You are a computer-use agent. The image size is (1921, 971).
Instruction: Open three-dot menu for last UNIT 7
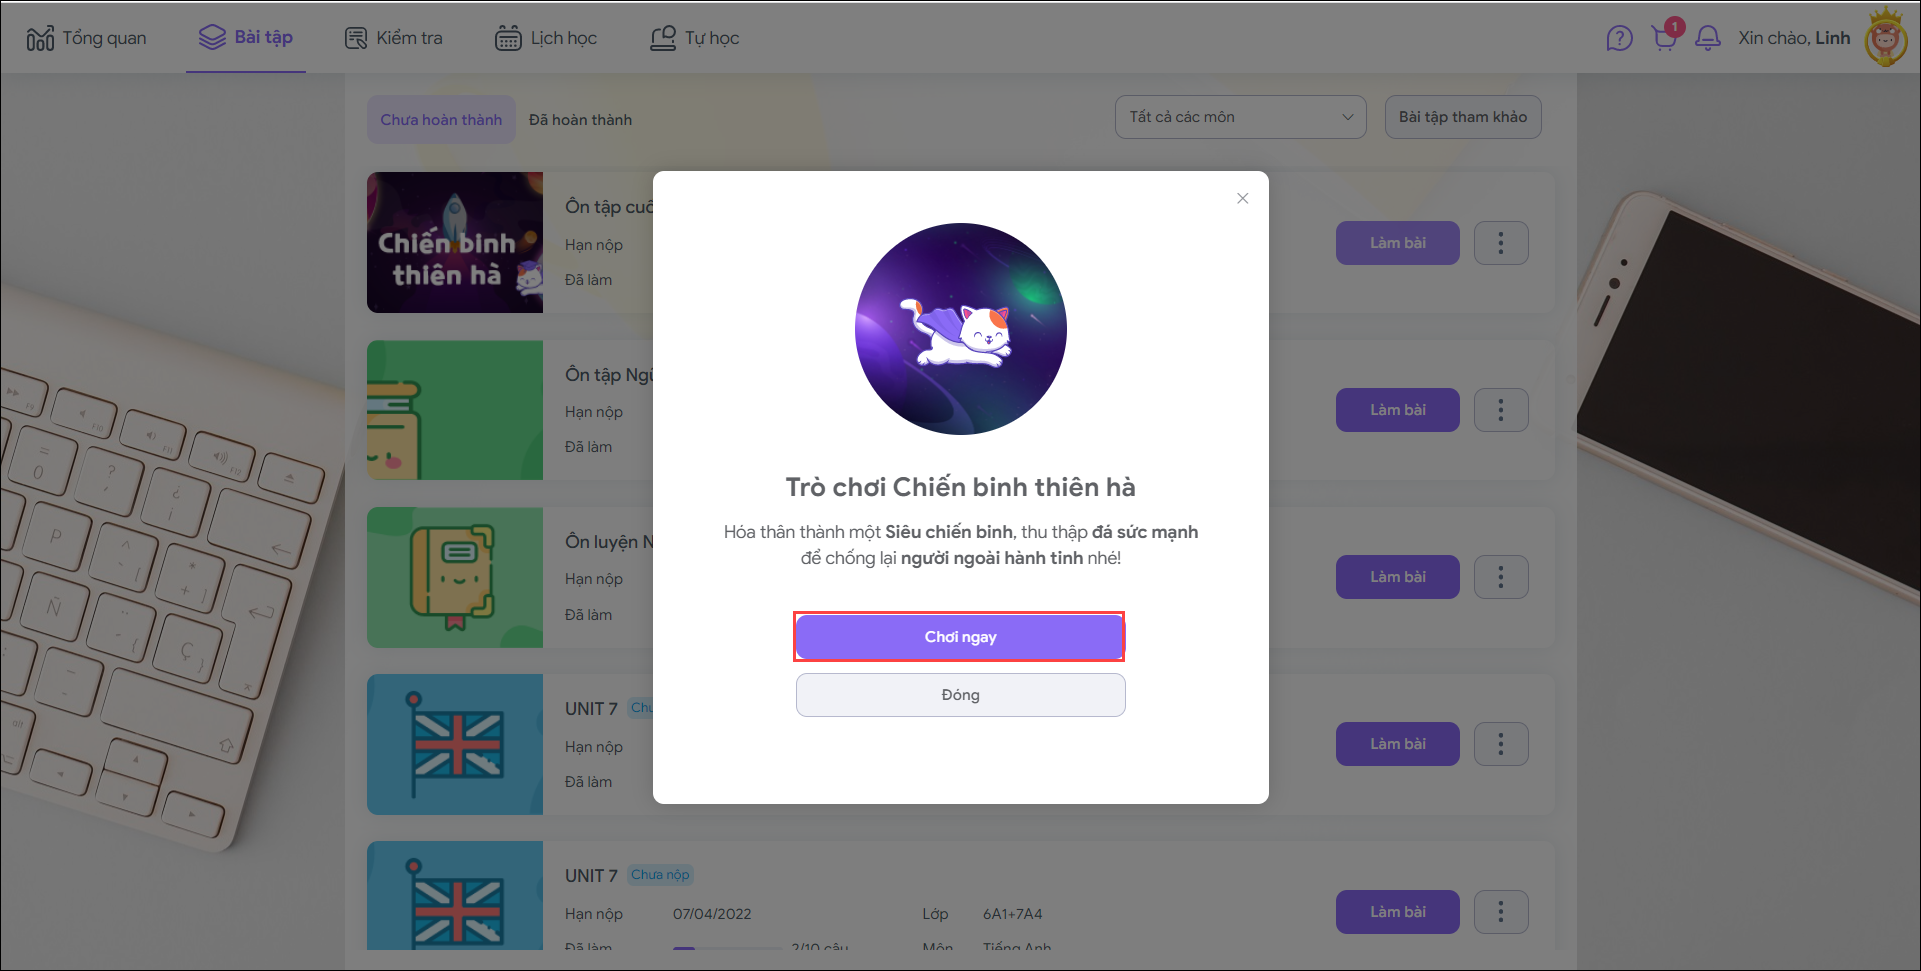pos(1501,912)
